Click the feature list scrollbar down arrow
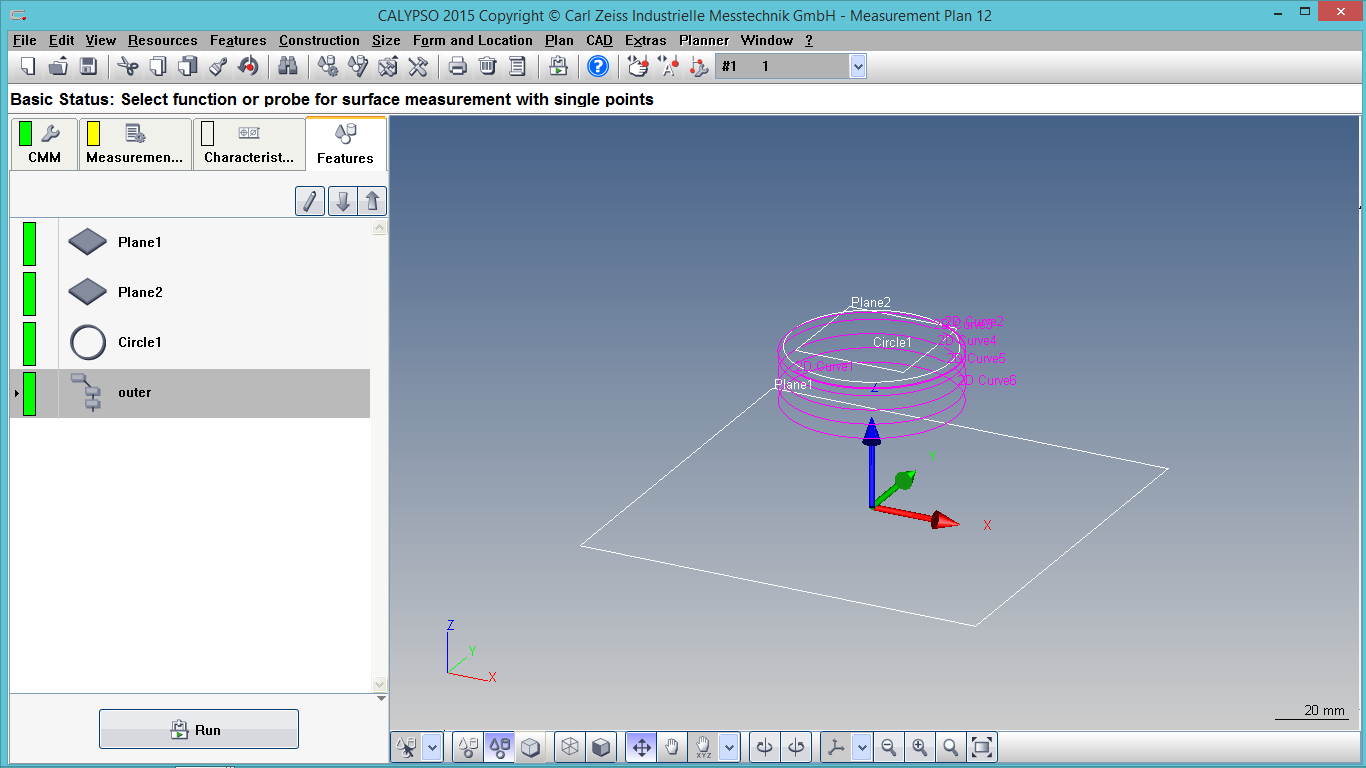This screenshot has height=768, width=1366. 379,684
